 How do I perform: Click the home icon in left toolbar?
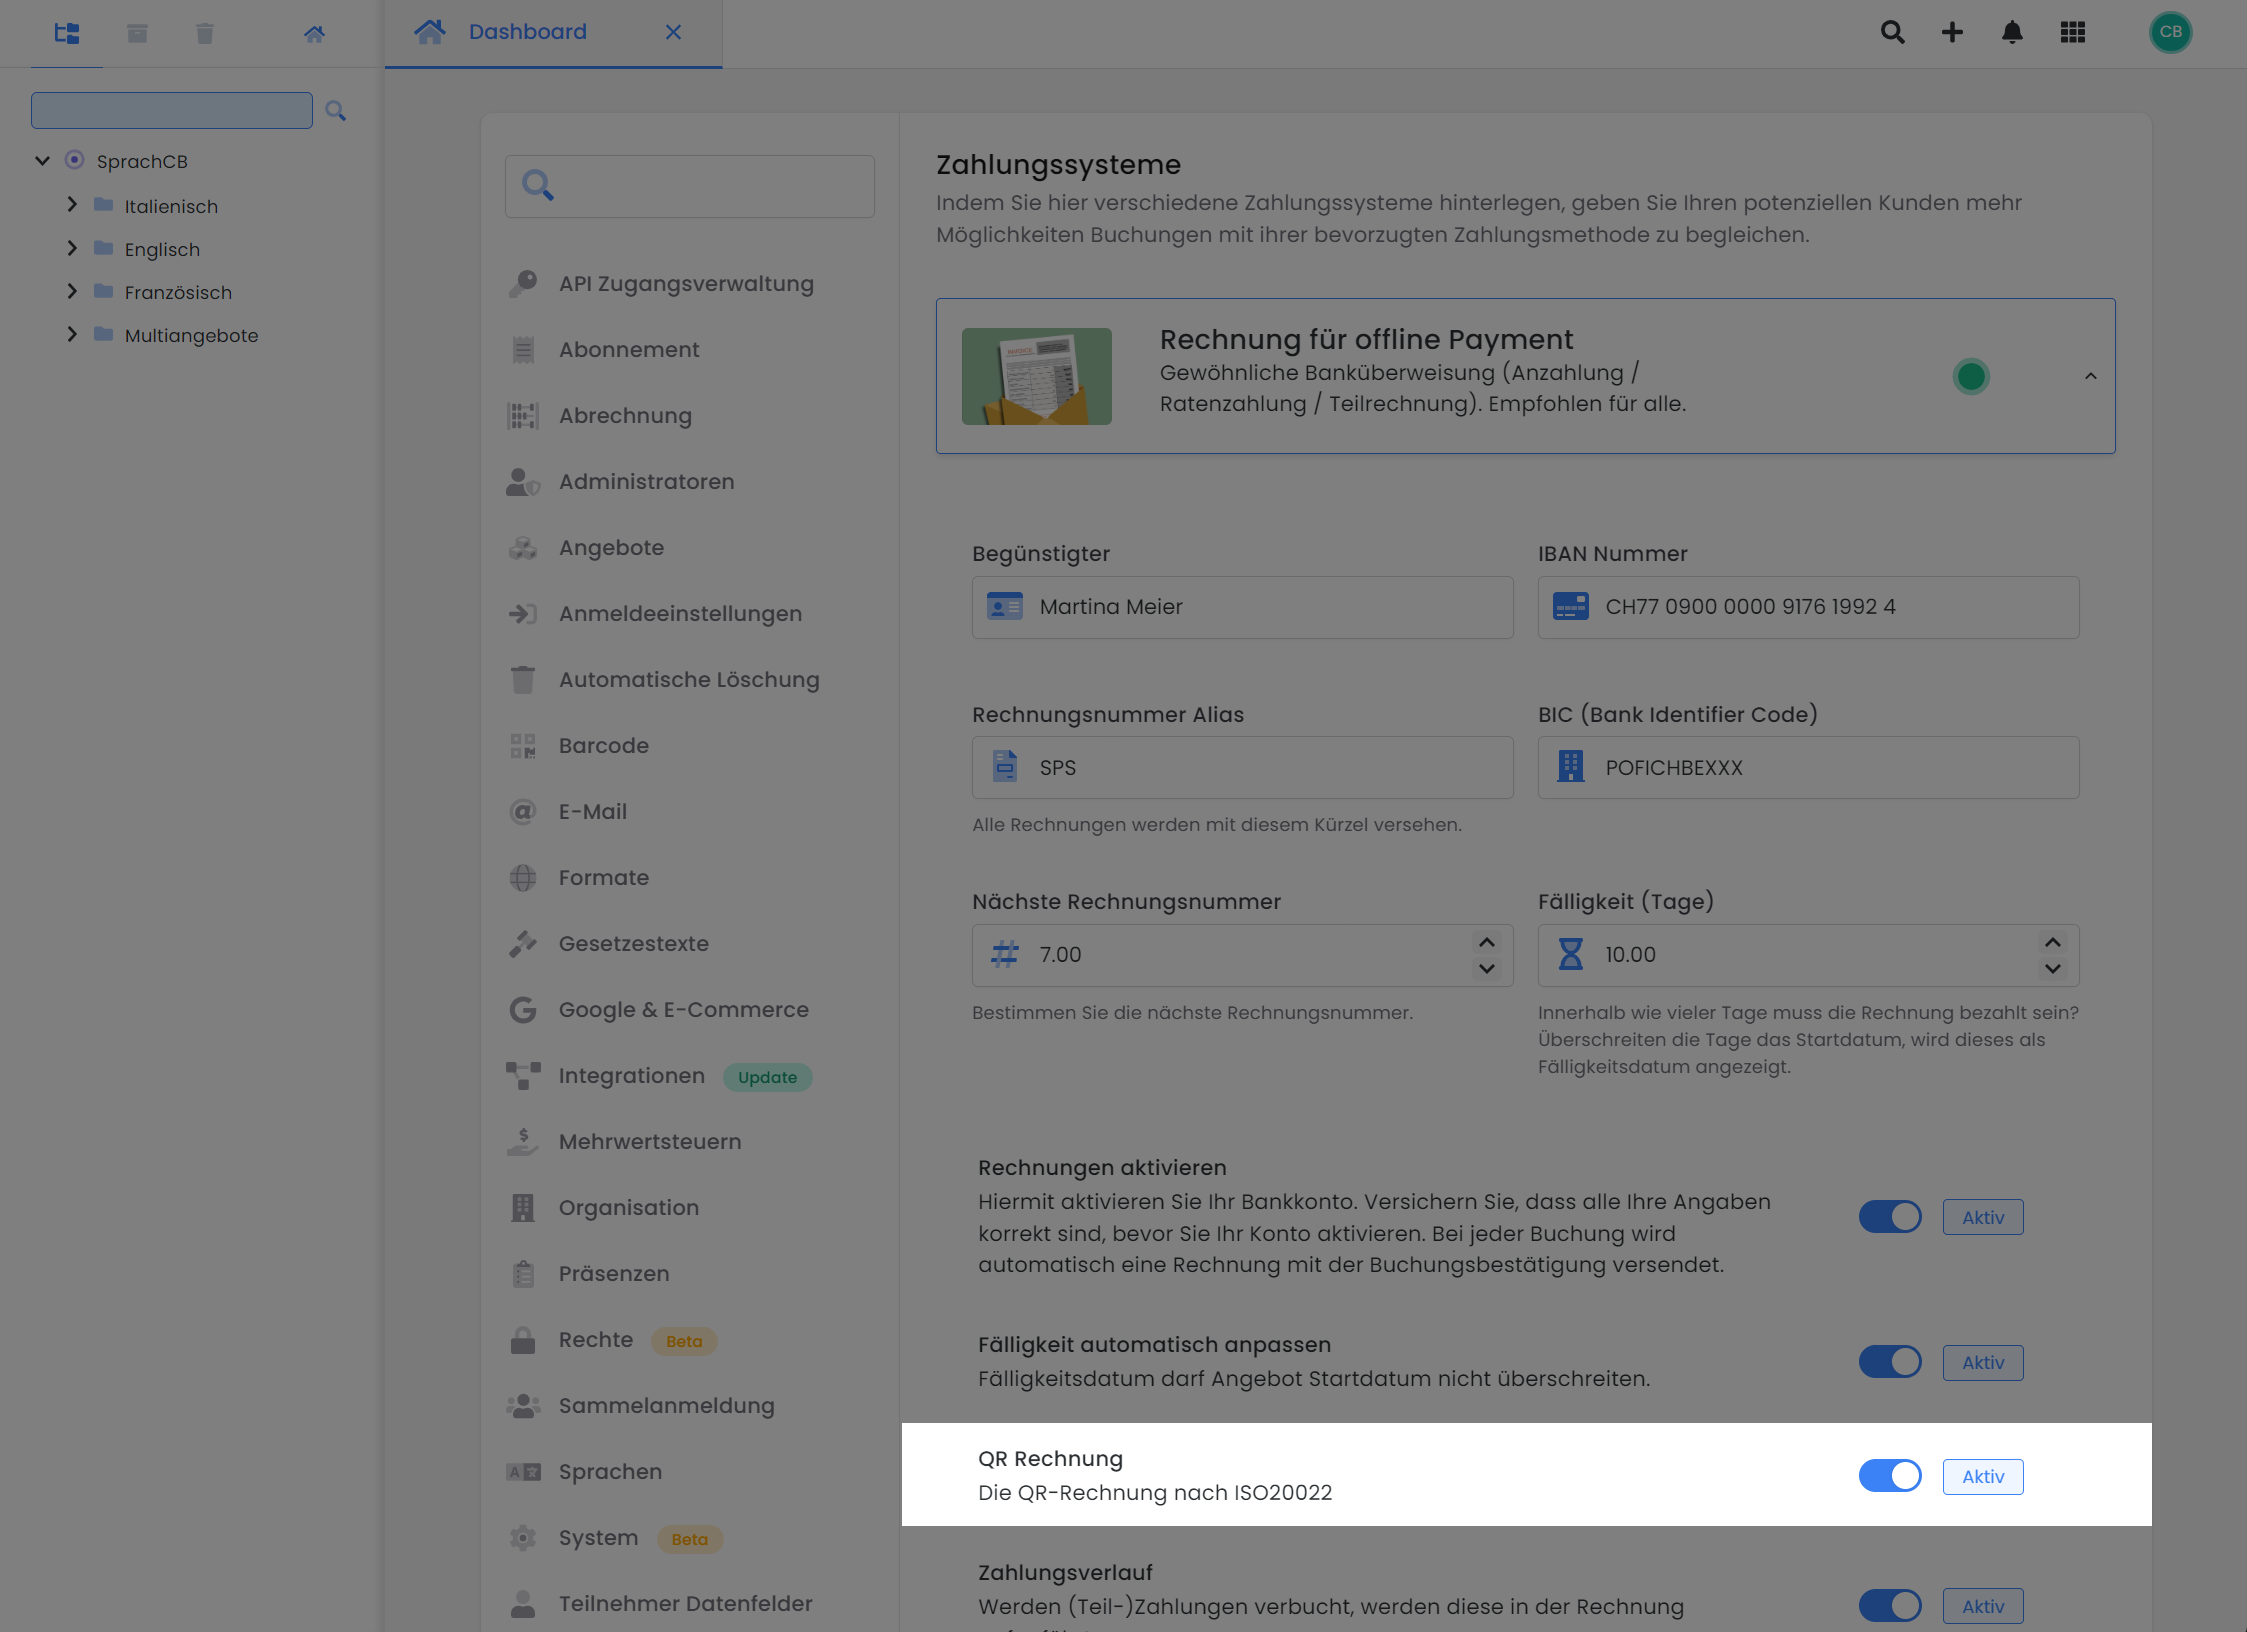314,33
